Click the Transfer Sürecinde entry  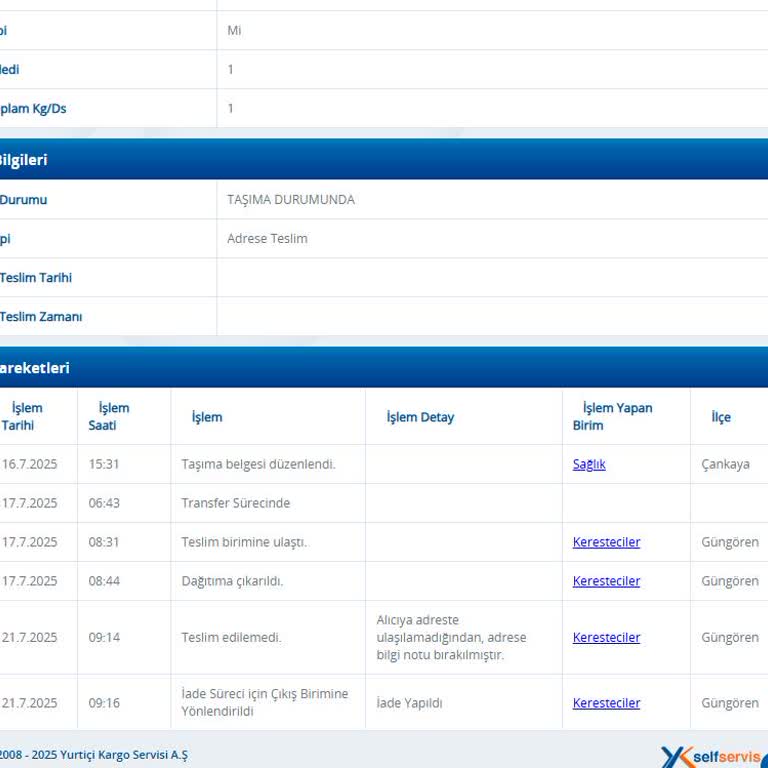tap(236, 503)
